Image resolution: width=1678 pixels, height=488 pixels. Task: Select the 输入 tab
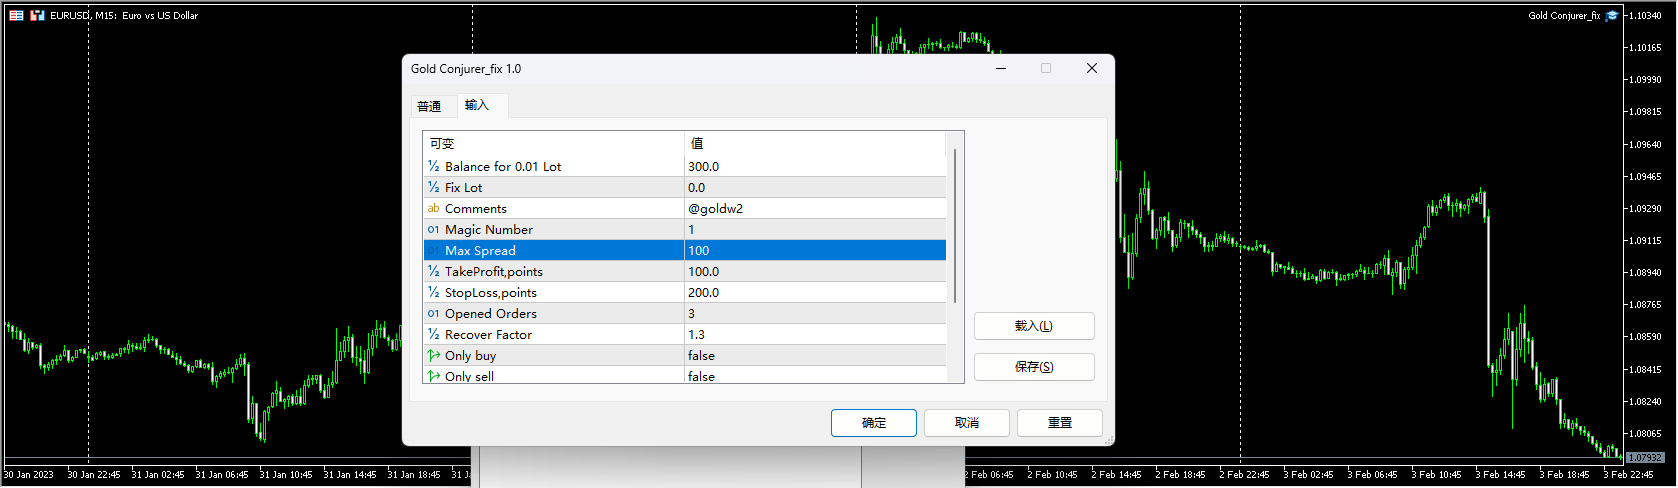click(x=477, y=105)
